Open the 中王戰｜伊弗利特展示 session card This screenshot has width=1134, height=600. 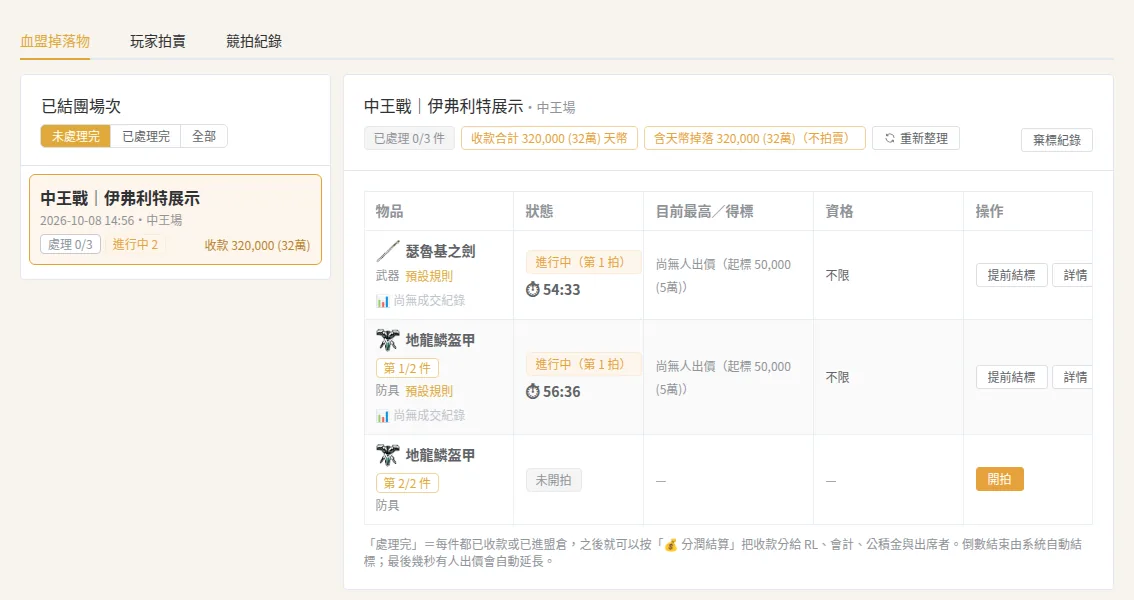coord(176,219)
